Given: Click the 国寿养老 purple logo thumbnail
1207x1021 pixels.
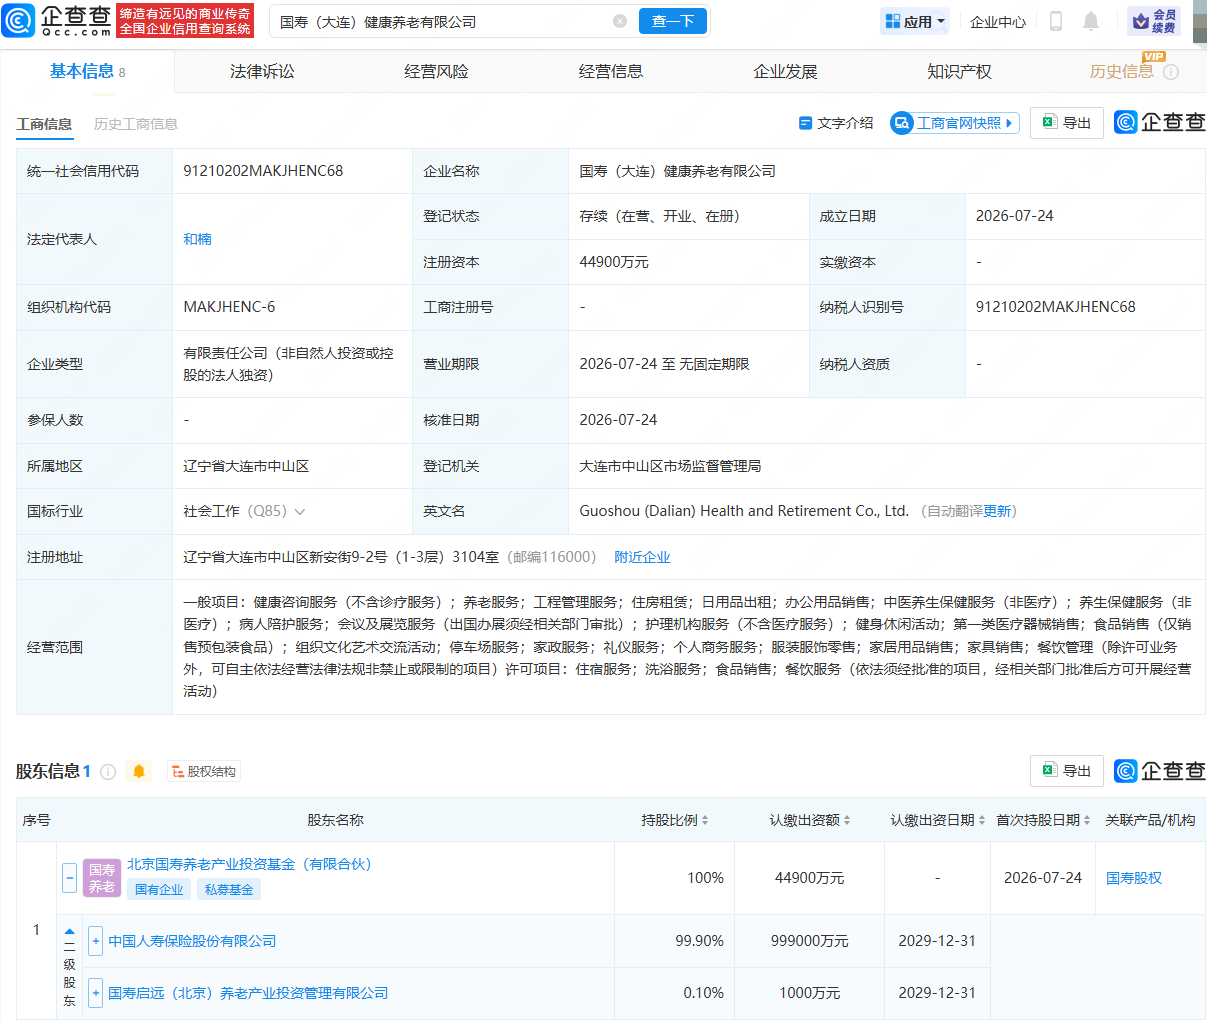Looking at the screenshot, I should 102,878.
